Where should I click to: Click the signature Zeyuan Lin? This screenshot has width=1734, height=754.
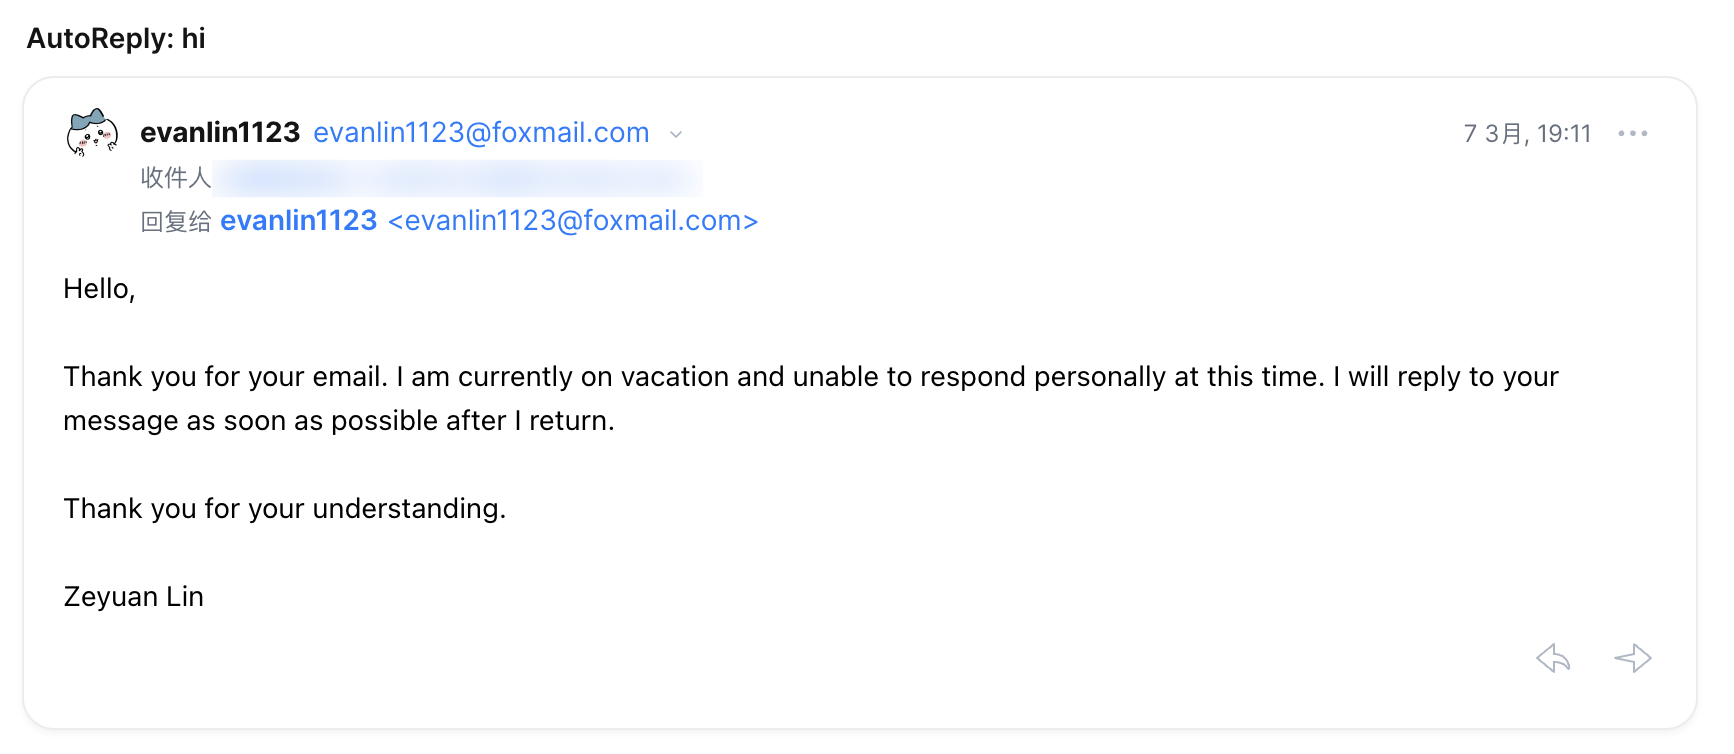click(x=133, y=597)
